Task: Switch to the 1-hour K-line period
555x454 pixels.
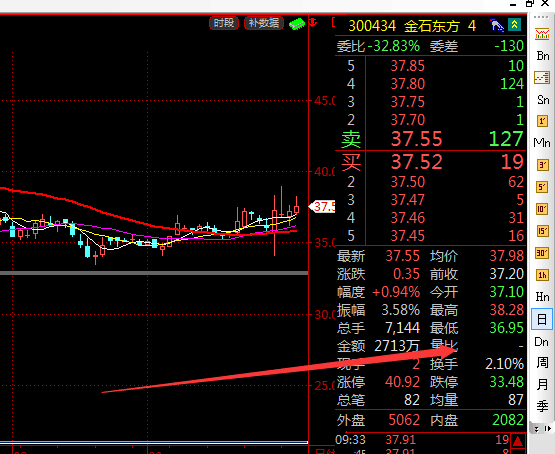Action: point(542,275)
